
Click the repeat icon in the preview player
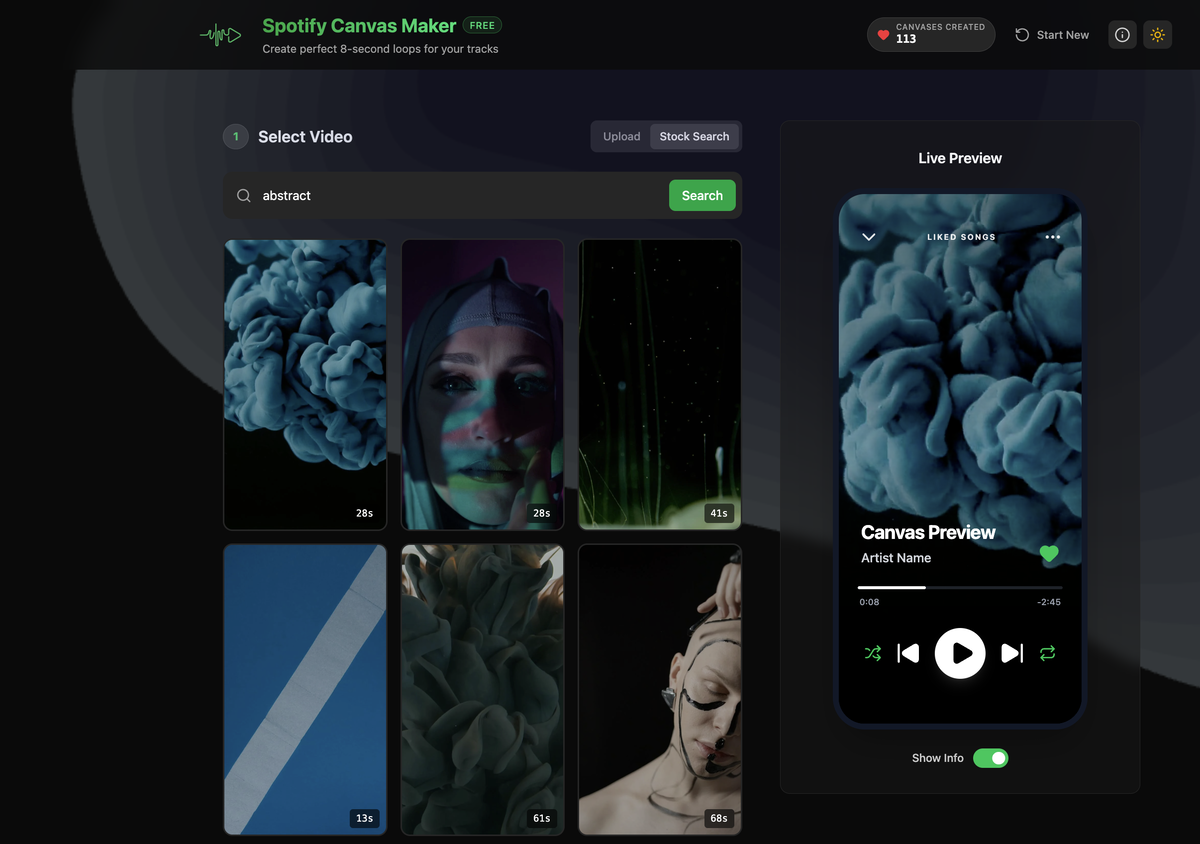(x=1048, y=653)
